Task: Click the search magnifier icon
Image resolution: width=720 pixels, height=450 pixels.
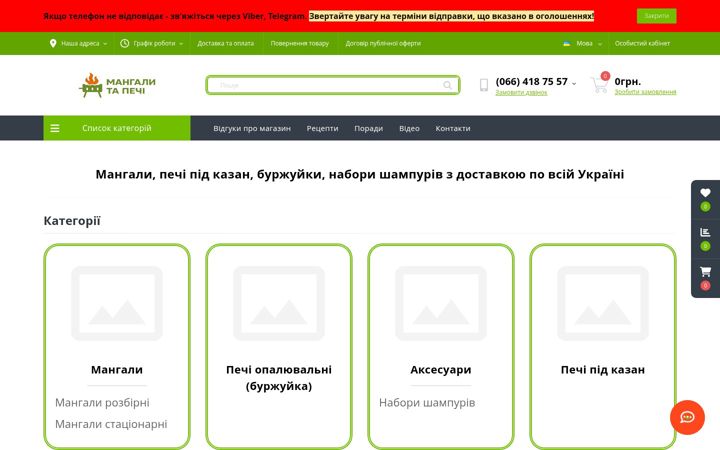Action: point(447,85)
